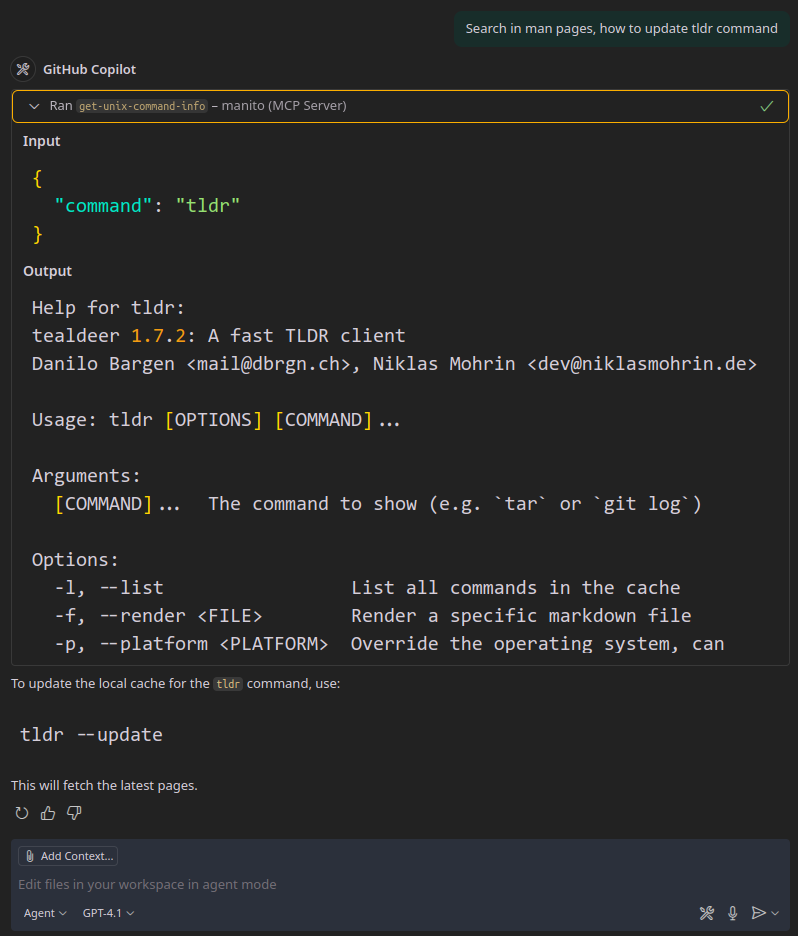The image size is (798, 936).
Task: Click the GitHub Copilot avatar icon
Action: coord(23,69)
